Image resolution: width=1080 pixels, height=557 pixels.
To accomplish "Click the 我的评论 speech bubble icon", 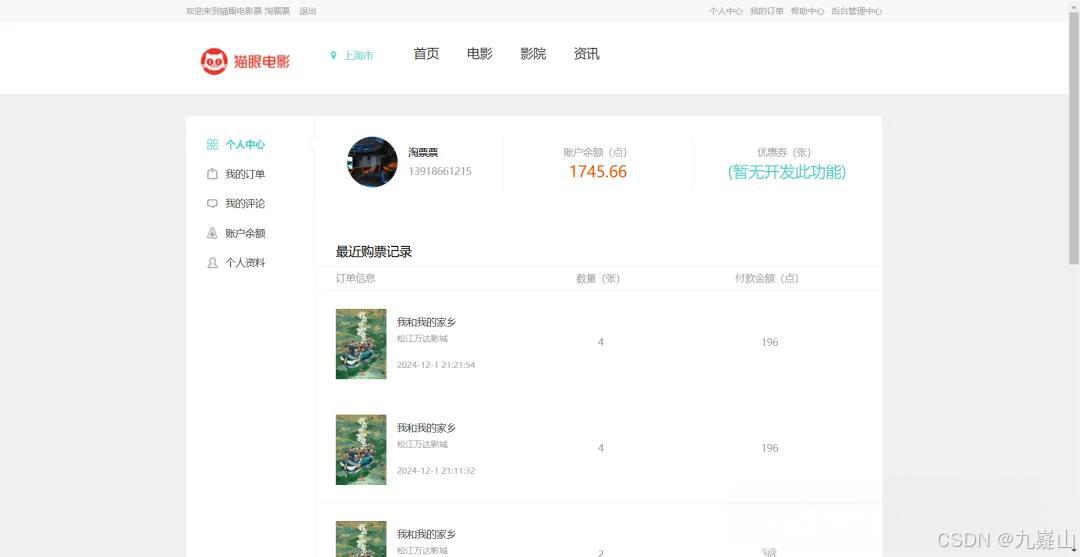I will coord(212,204).
